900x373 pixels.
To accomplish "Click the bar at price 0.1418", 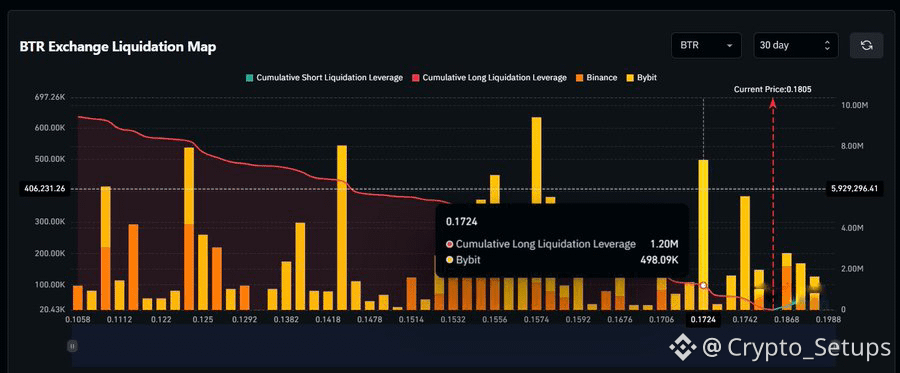I will click(x=342, y=227).
